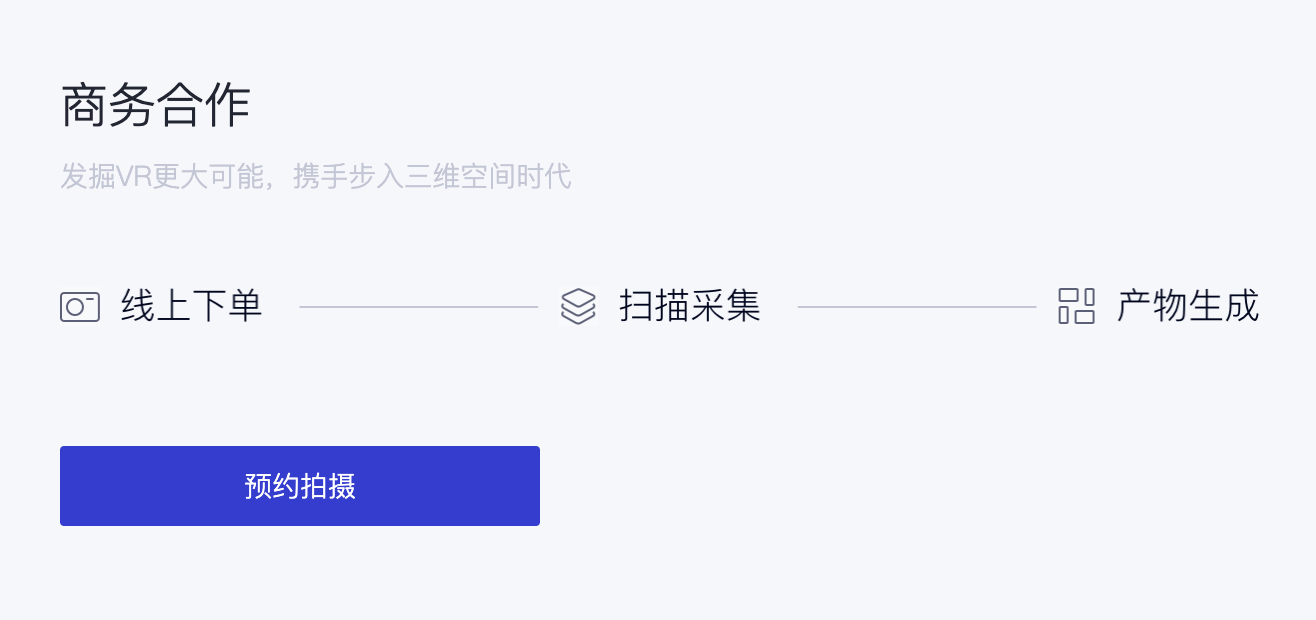This screenshot has height=620, width=1316.
Task: Click the 发掘VR更大可能 subtitle text
Action: point(160,177)
